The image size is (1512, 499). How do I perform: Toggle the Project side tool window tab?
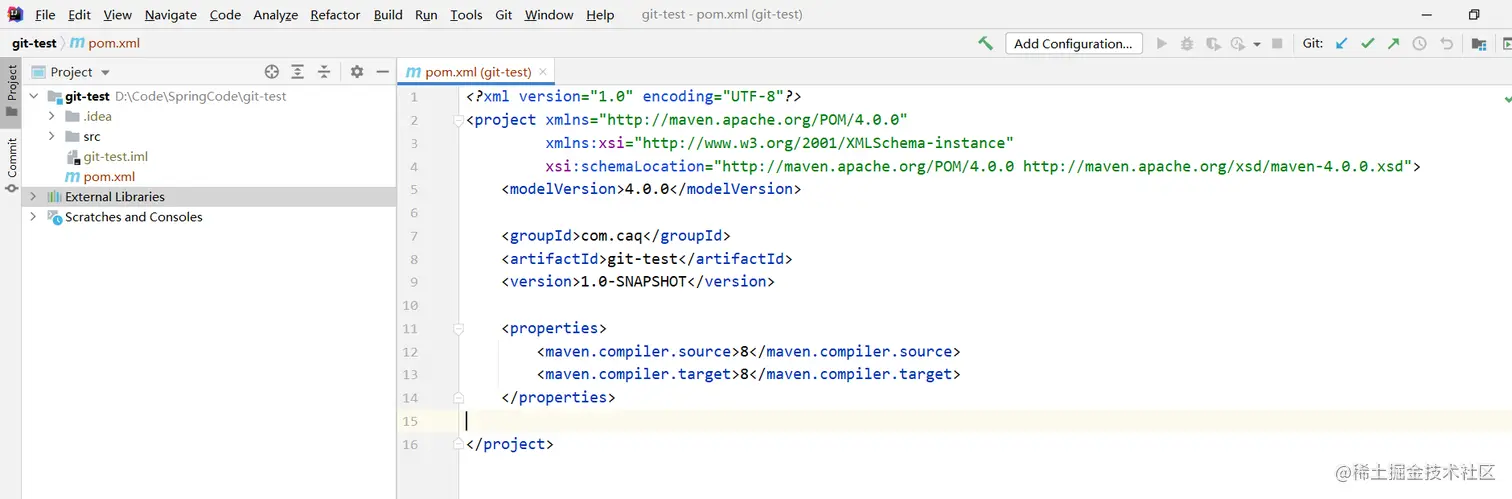coord(11,91)
